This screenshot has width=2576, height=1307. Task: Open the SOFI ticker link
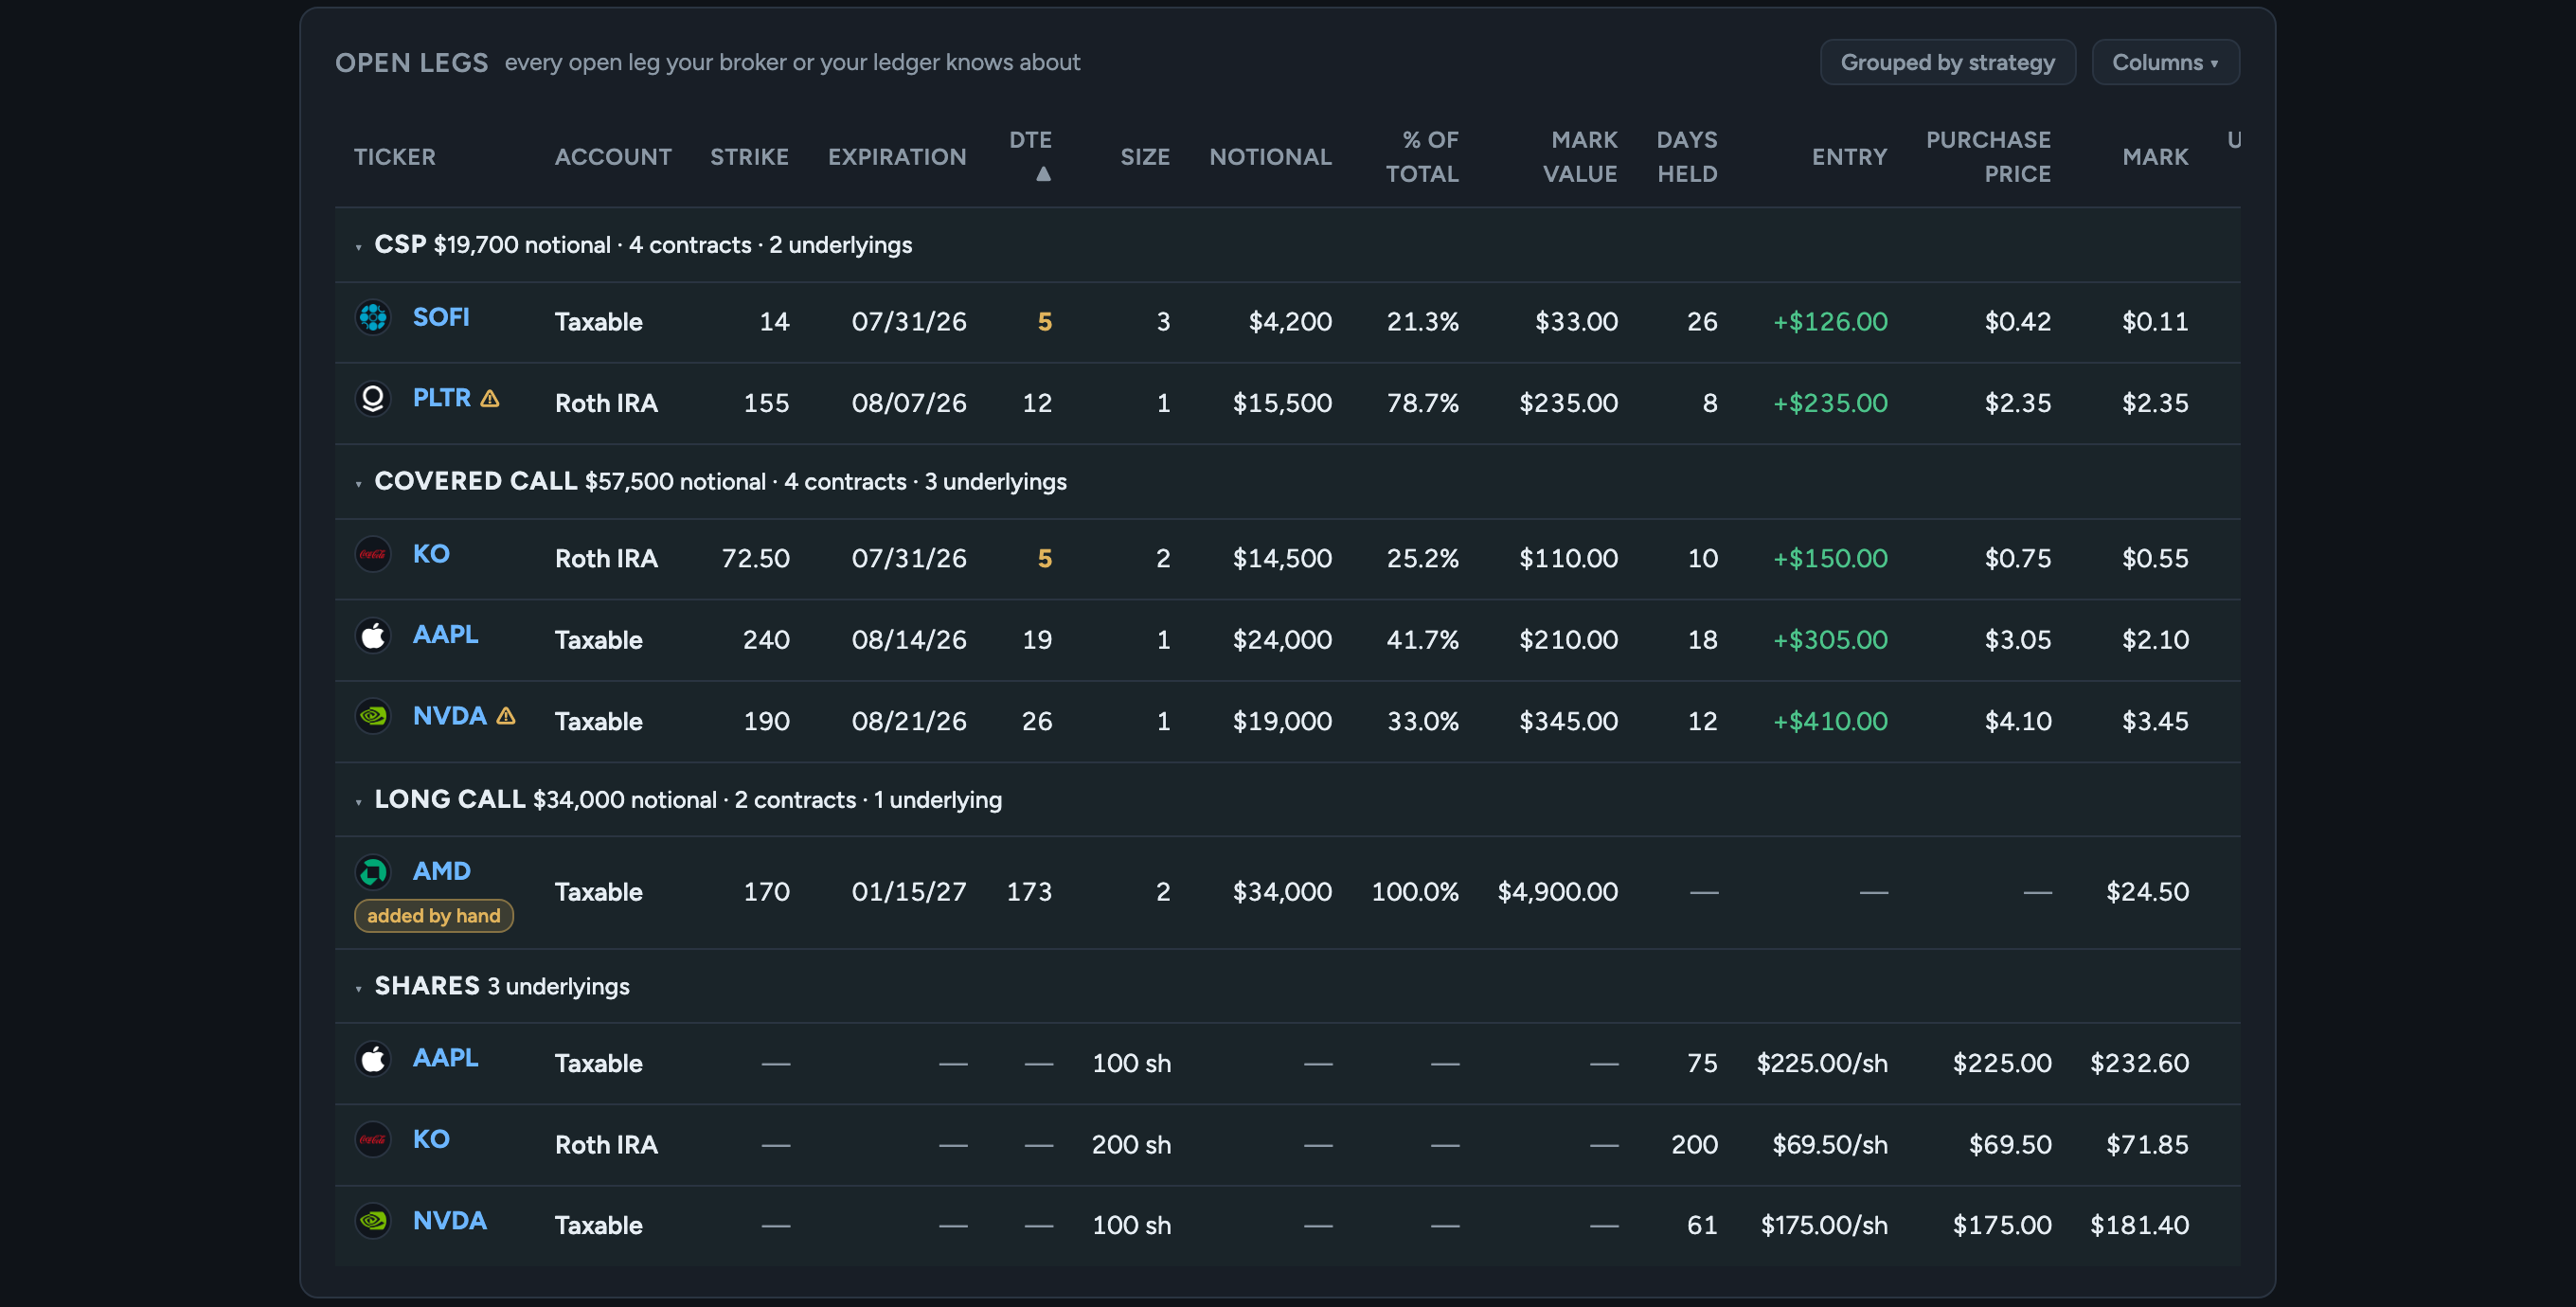[441, 318]
